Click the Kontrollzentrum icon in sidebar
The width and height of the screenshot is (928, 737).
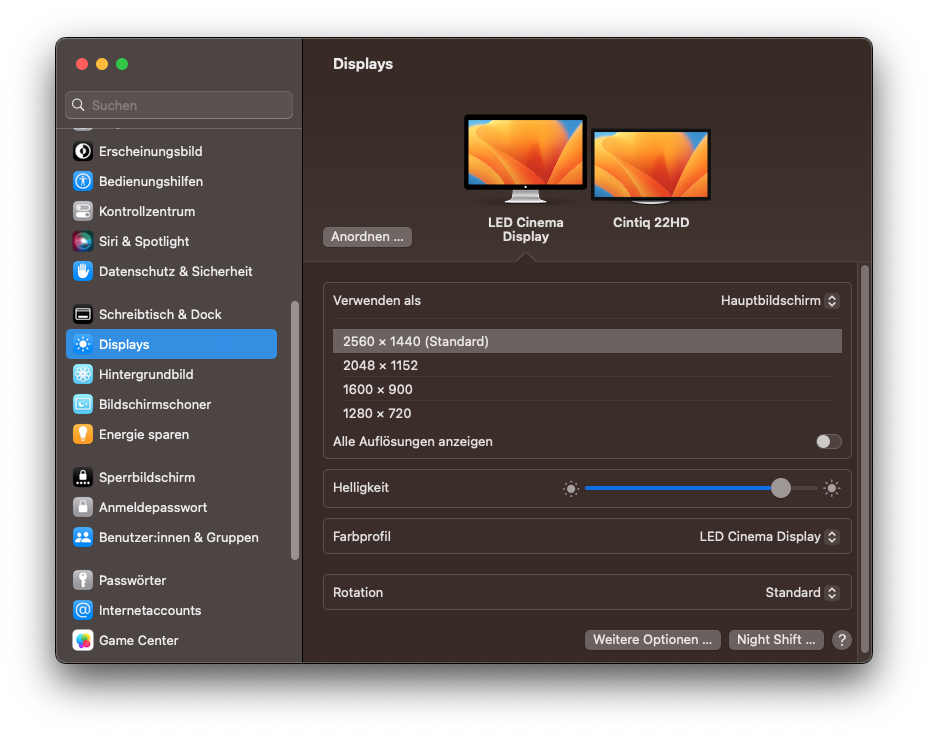[x=83, y=211]
